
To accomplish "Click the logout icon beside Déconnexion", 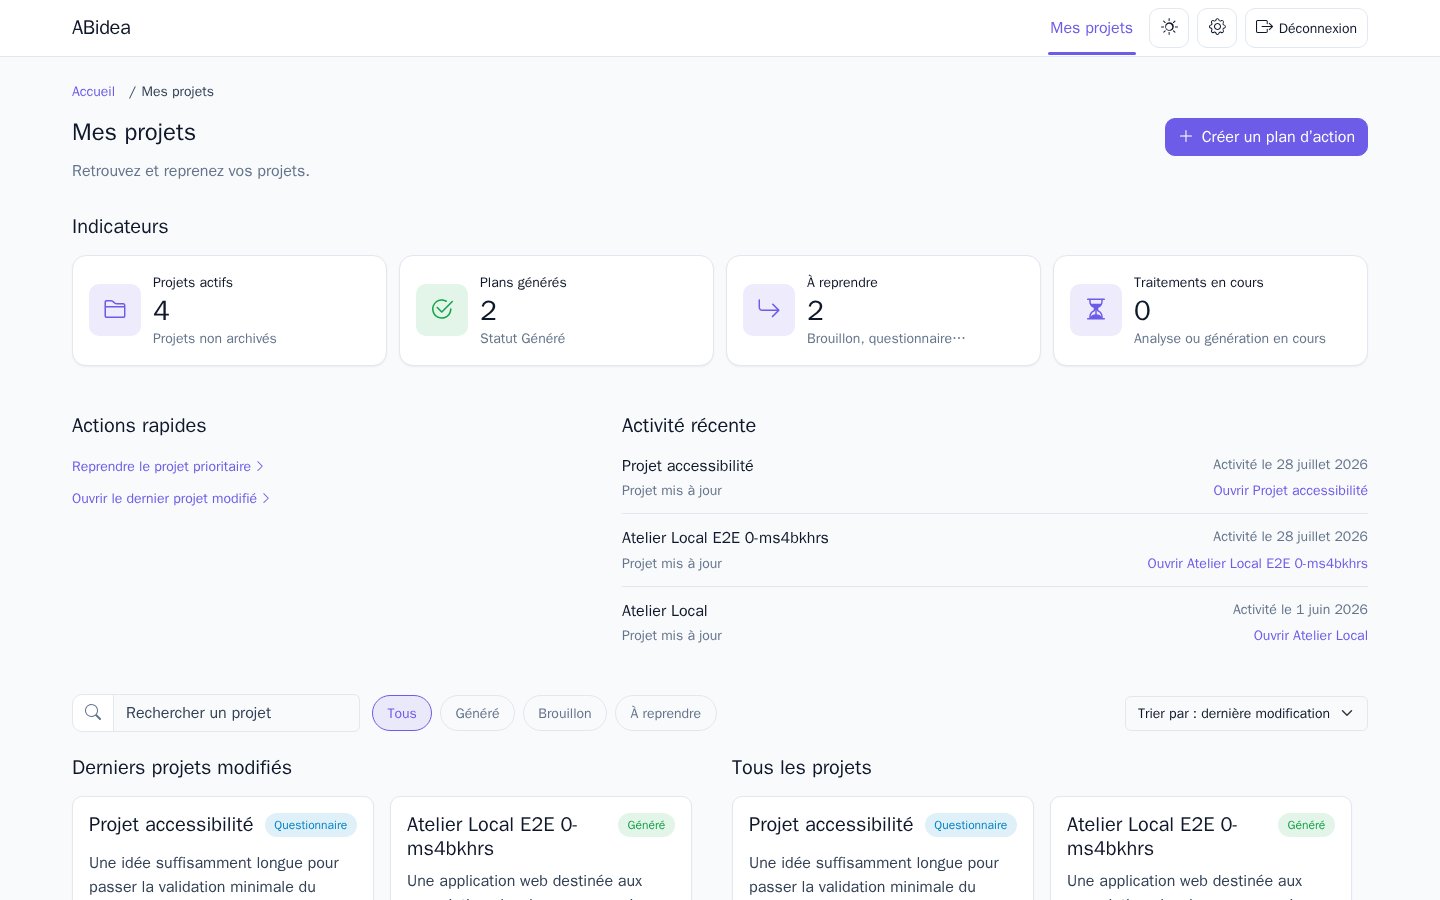I will [x=1264, y=28].
